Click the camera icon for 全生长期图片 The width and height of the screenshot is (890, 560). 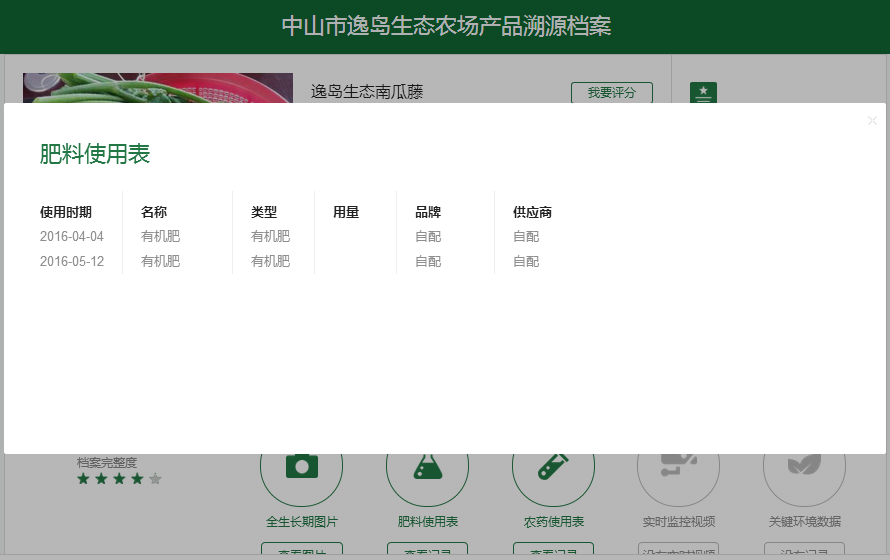click(x=301, y=467)
